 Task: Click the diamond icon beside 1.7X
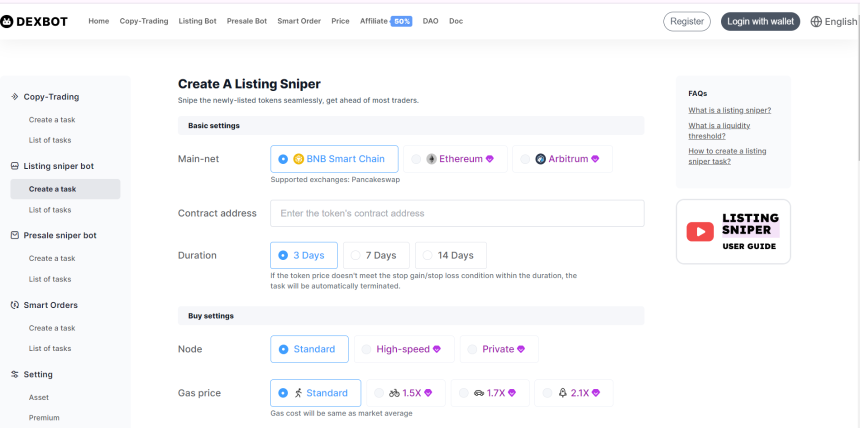pos(512,393)
